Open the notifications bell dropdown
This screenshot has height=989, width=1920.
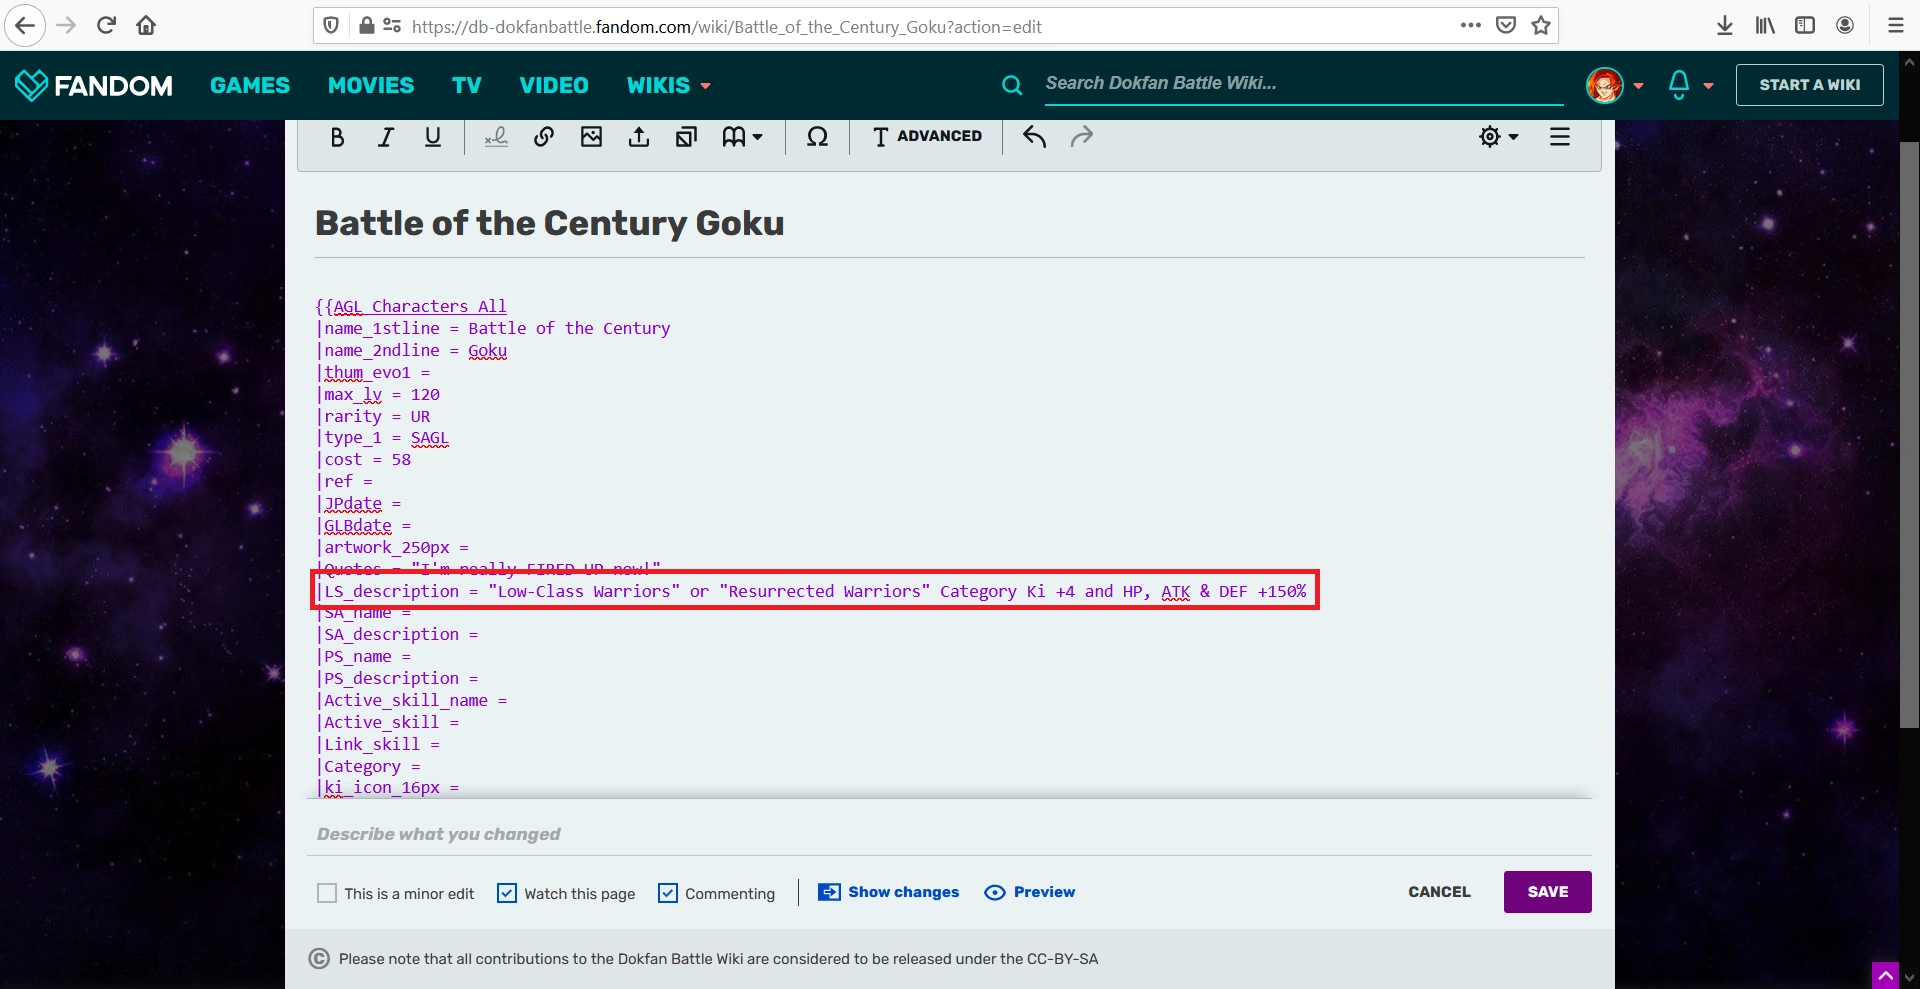coord(1691,85)
